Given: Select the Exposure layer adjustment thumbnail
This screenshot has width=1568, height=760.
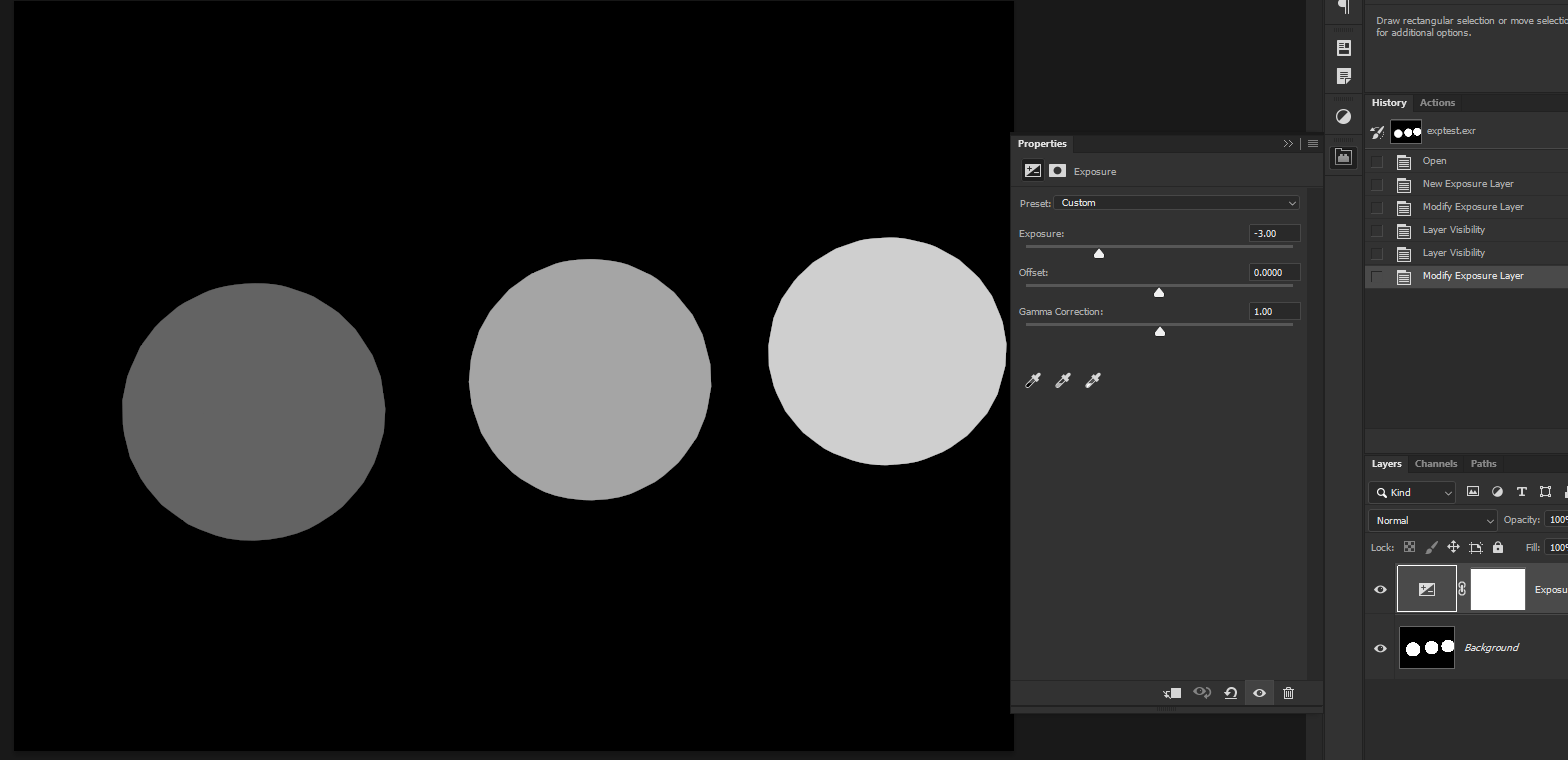Looking at the screenshot, I should (1427, 590).
